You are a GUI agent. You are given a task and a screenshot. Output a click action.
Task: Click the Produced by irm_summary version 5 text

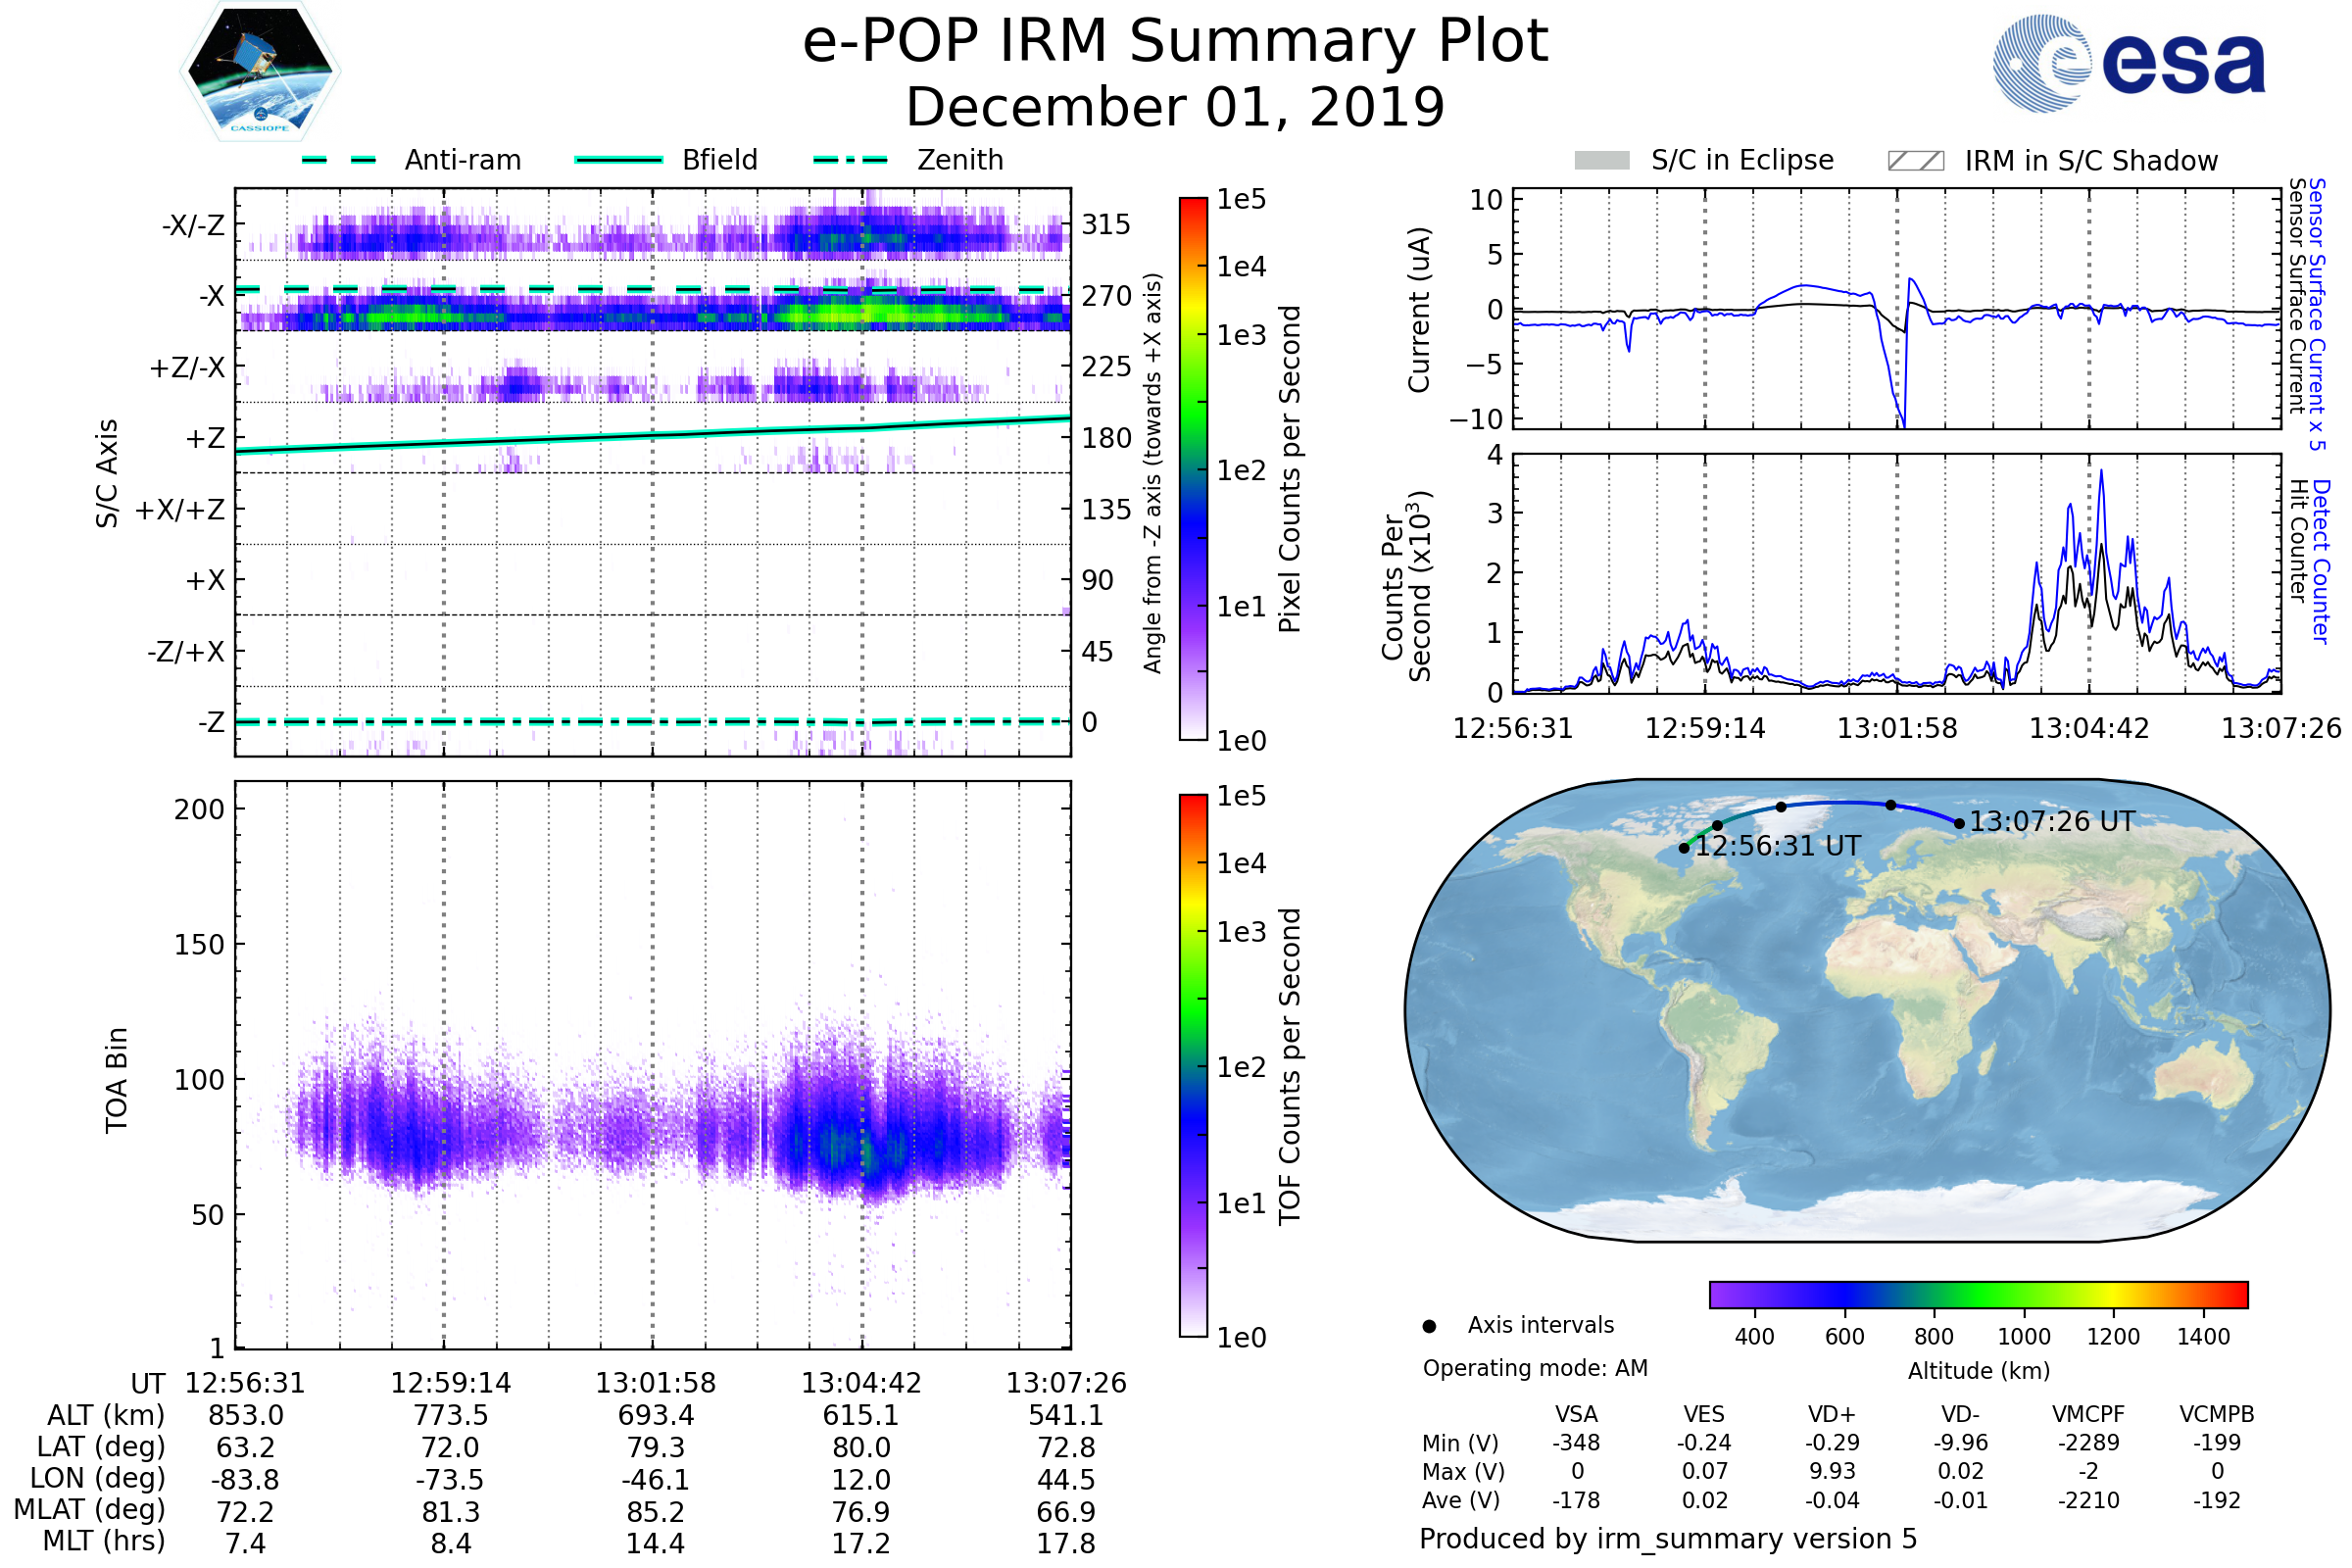[x=1668, y=1538]
